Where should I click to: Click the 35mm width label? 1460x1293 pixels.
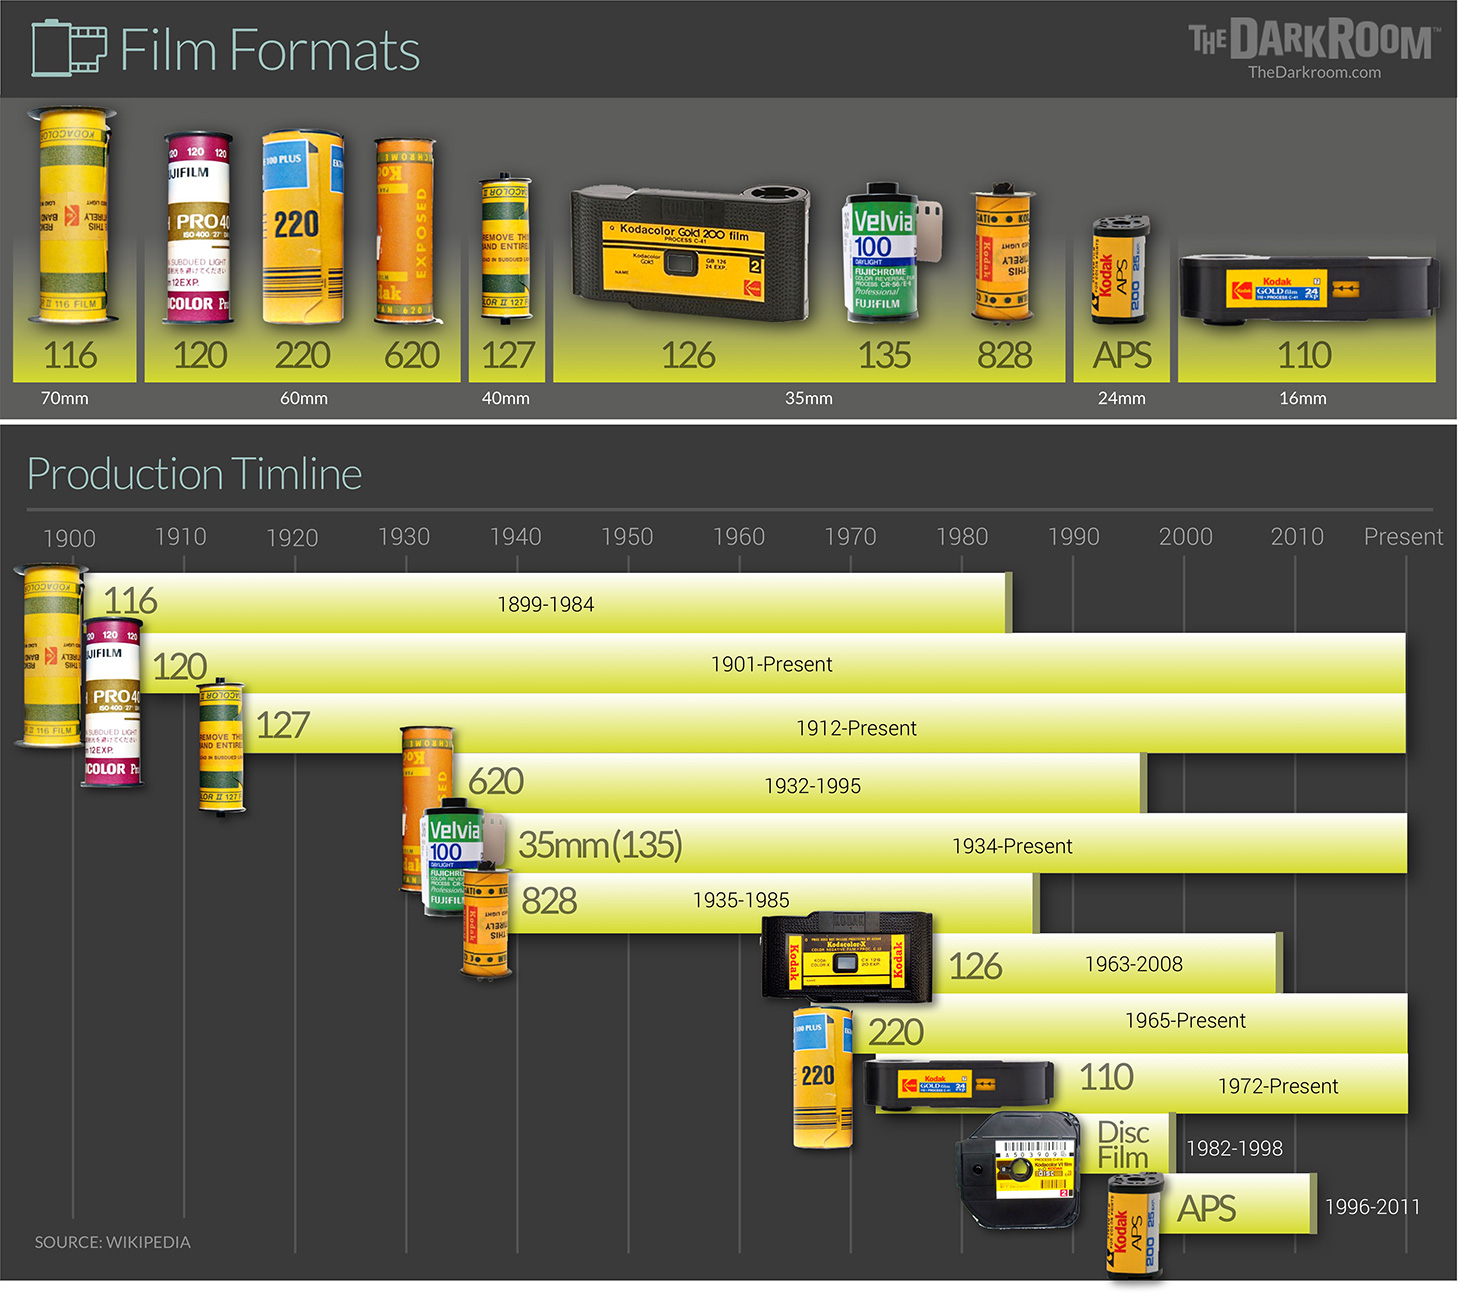coord(809,398)
